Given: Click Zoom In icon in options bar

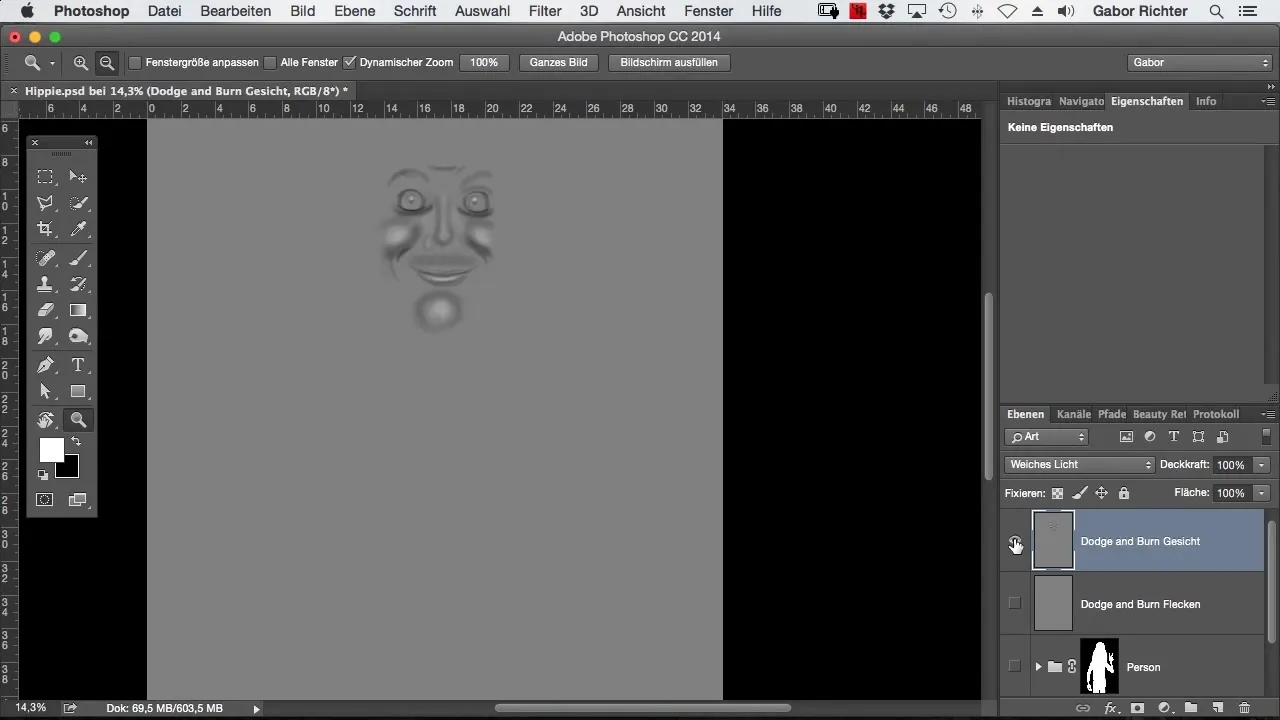Looking at the screenshot, I should pyautogui.click(x=81, y=62).
